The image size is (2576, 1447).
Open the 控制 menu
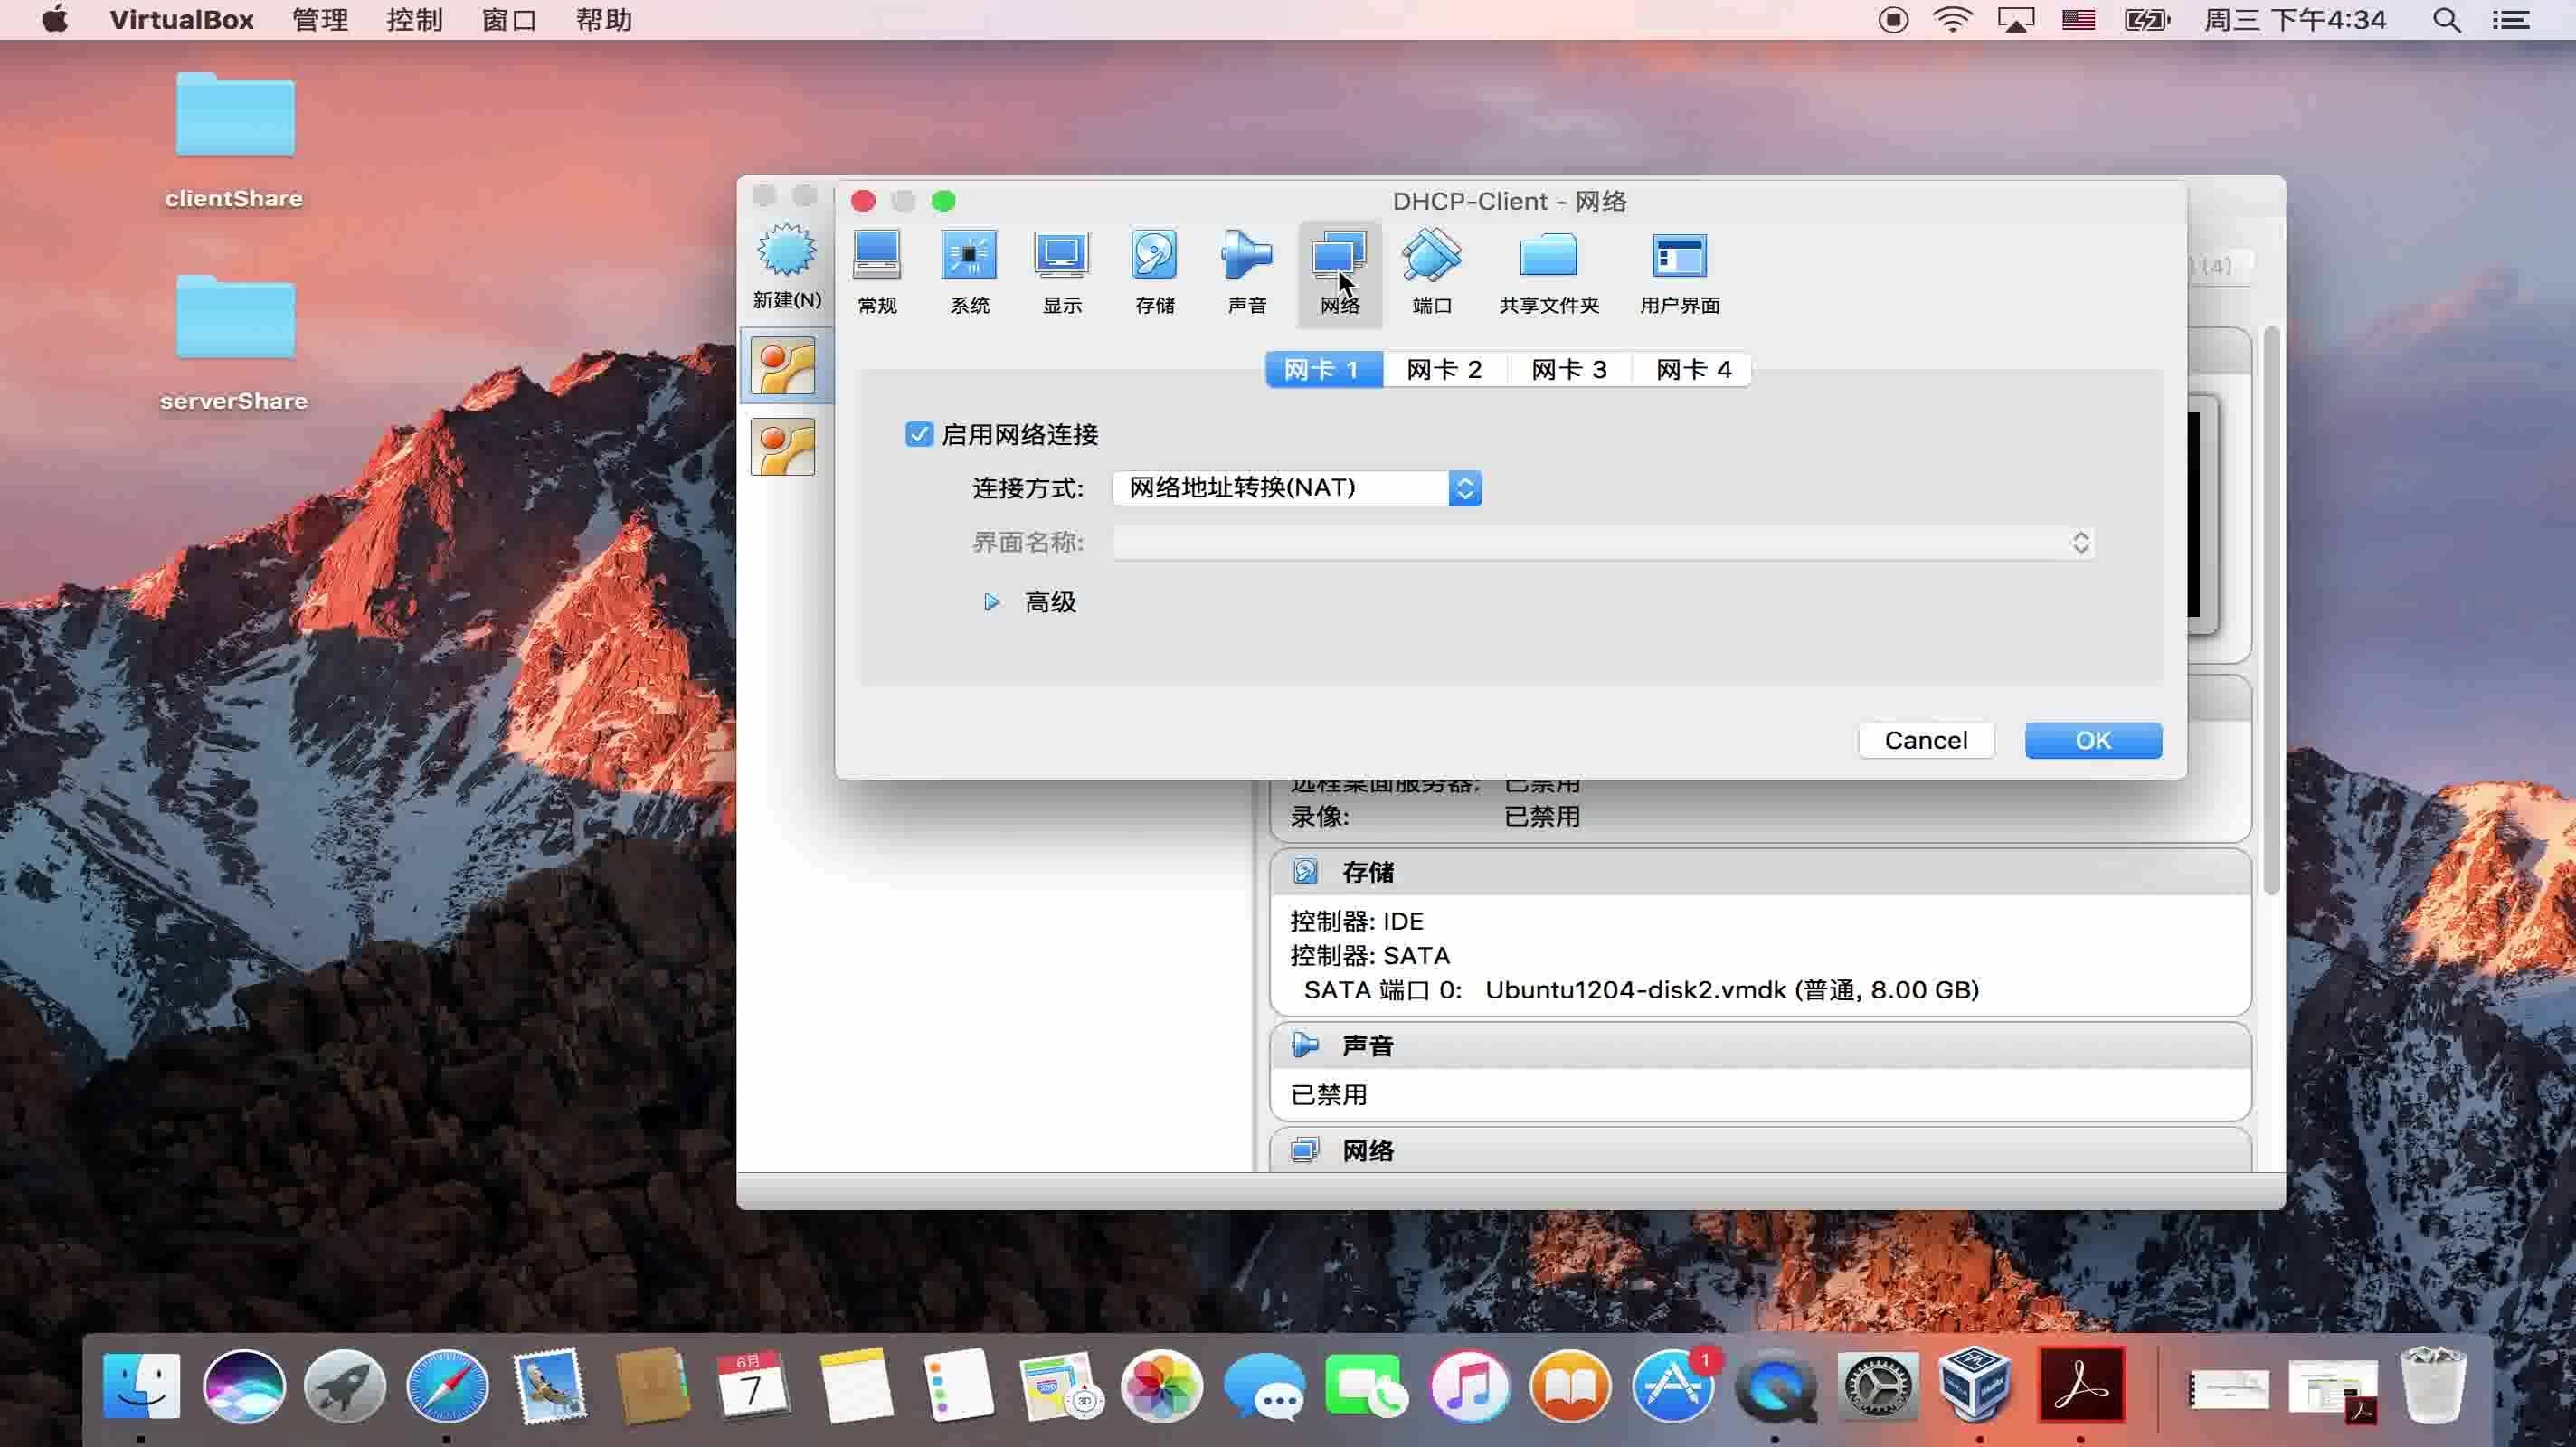(414, 20)
